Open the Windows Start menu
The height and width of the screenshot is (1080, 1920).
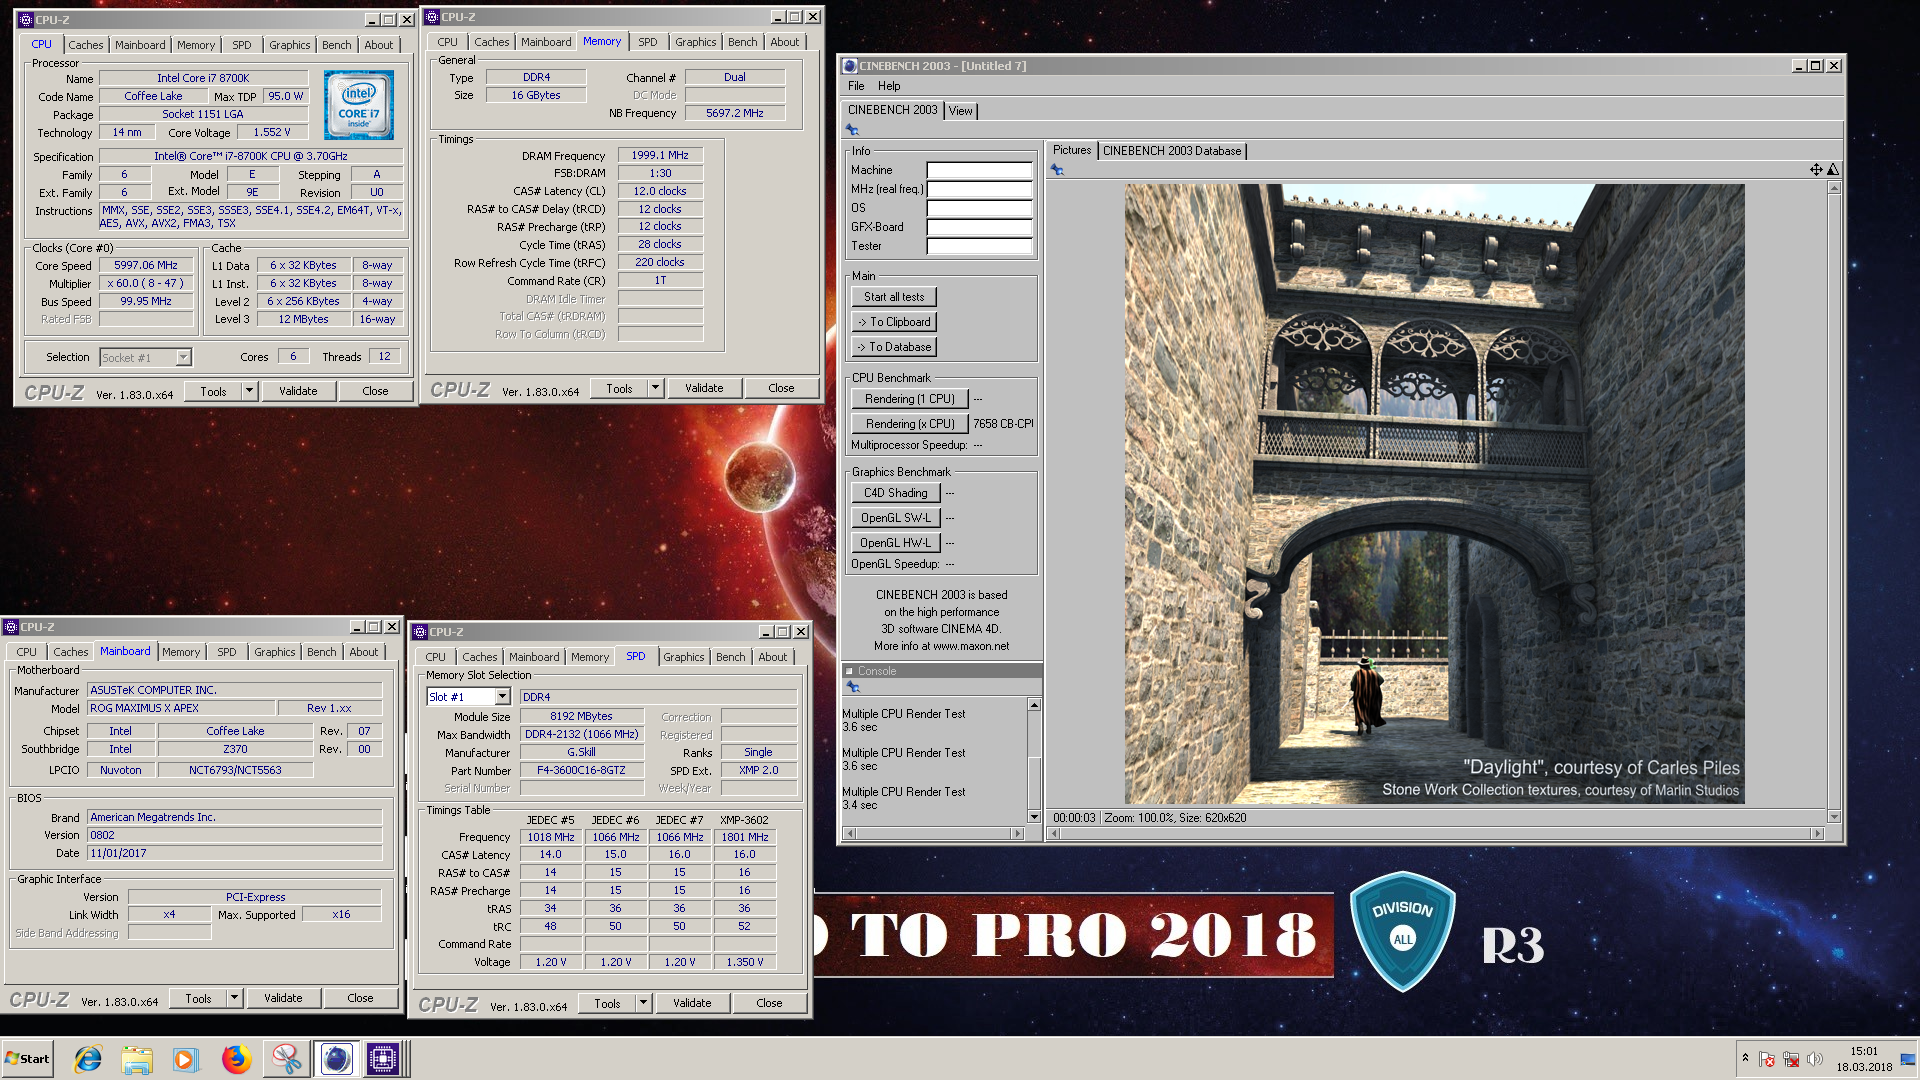point(27,1058)
